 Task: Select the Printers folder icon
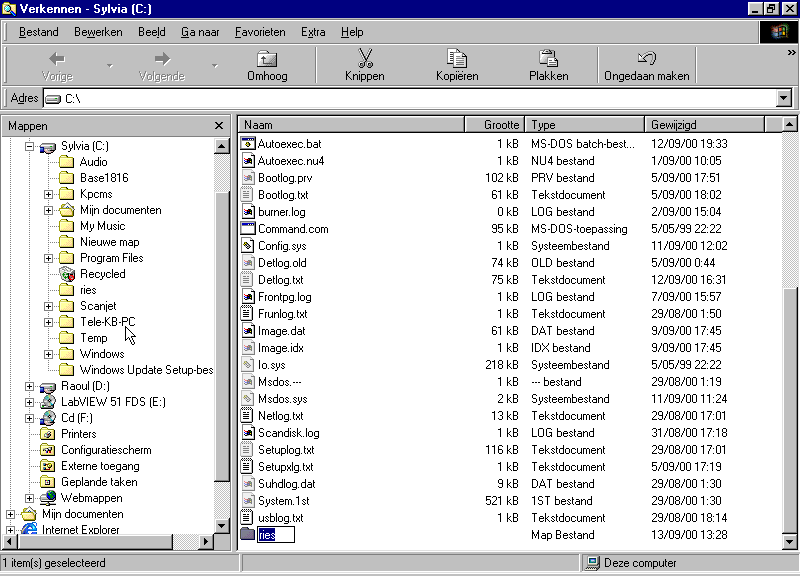click(48, 434)
